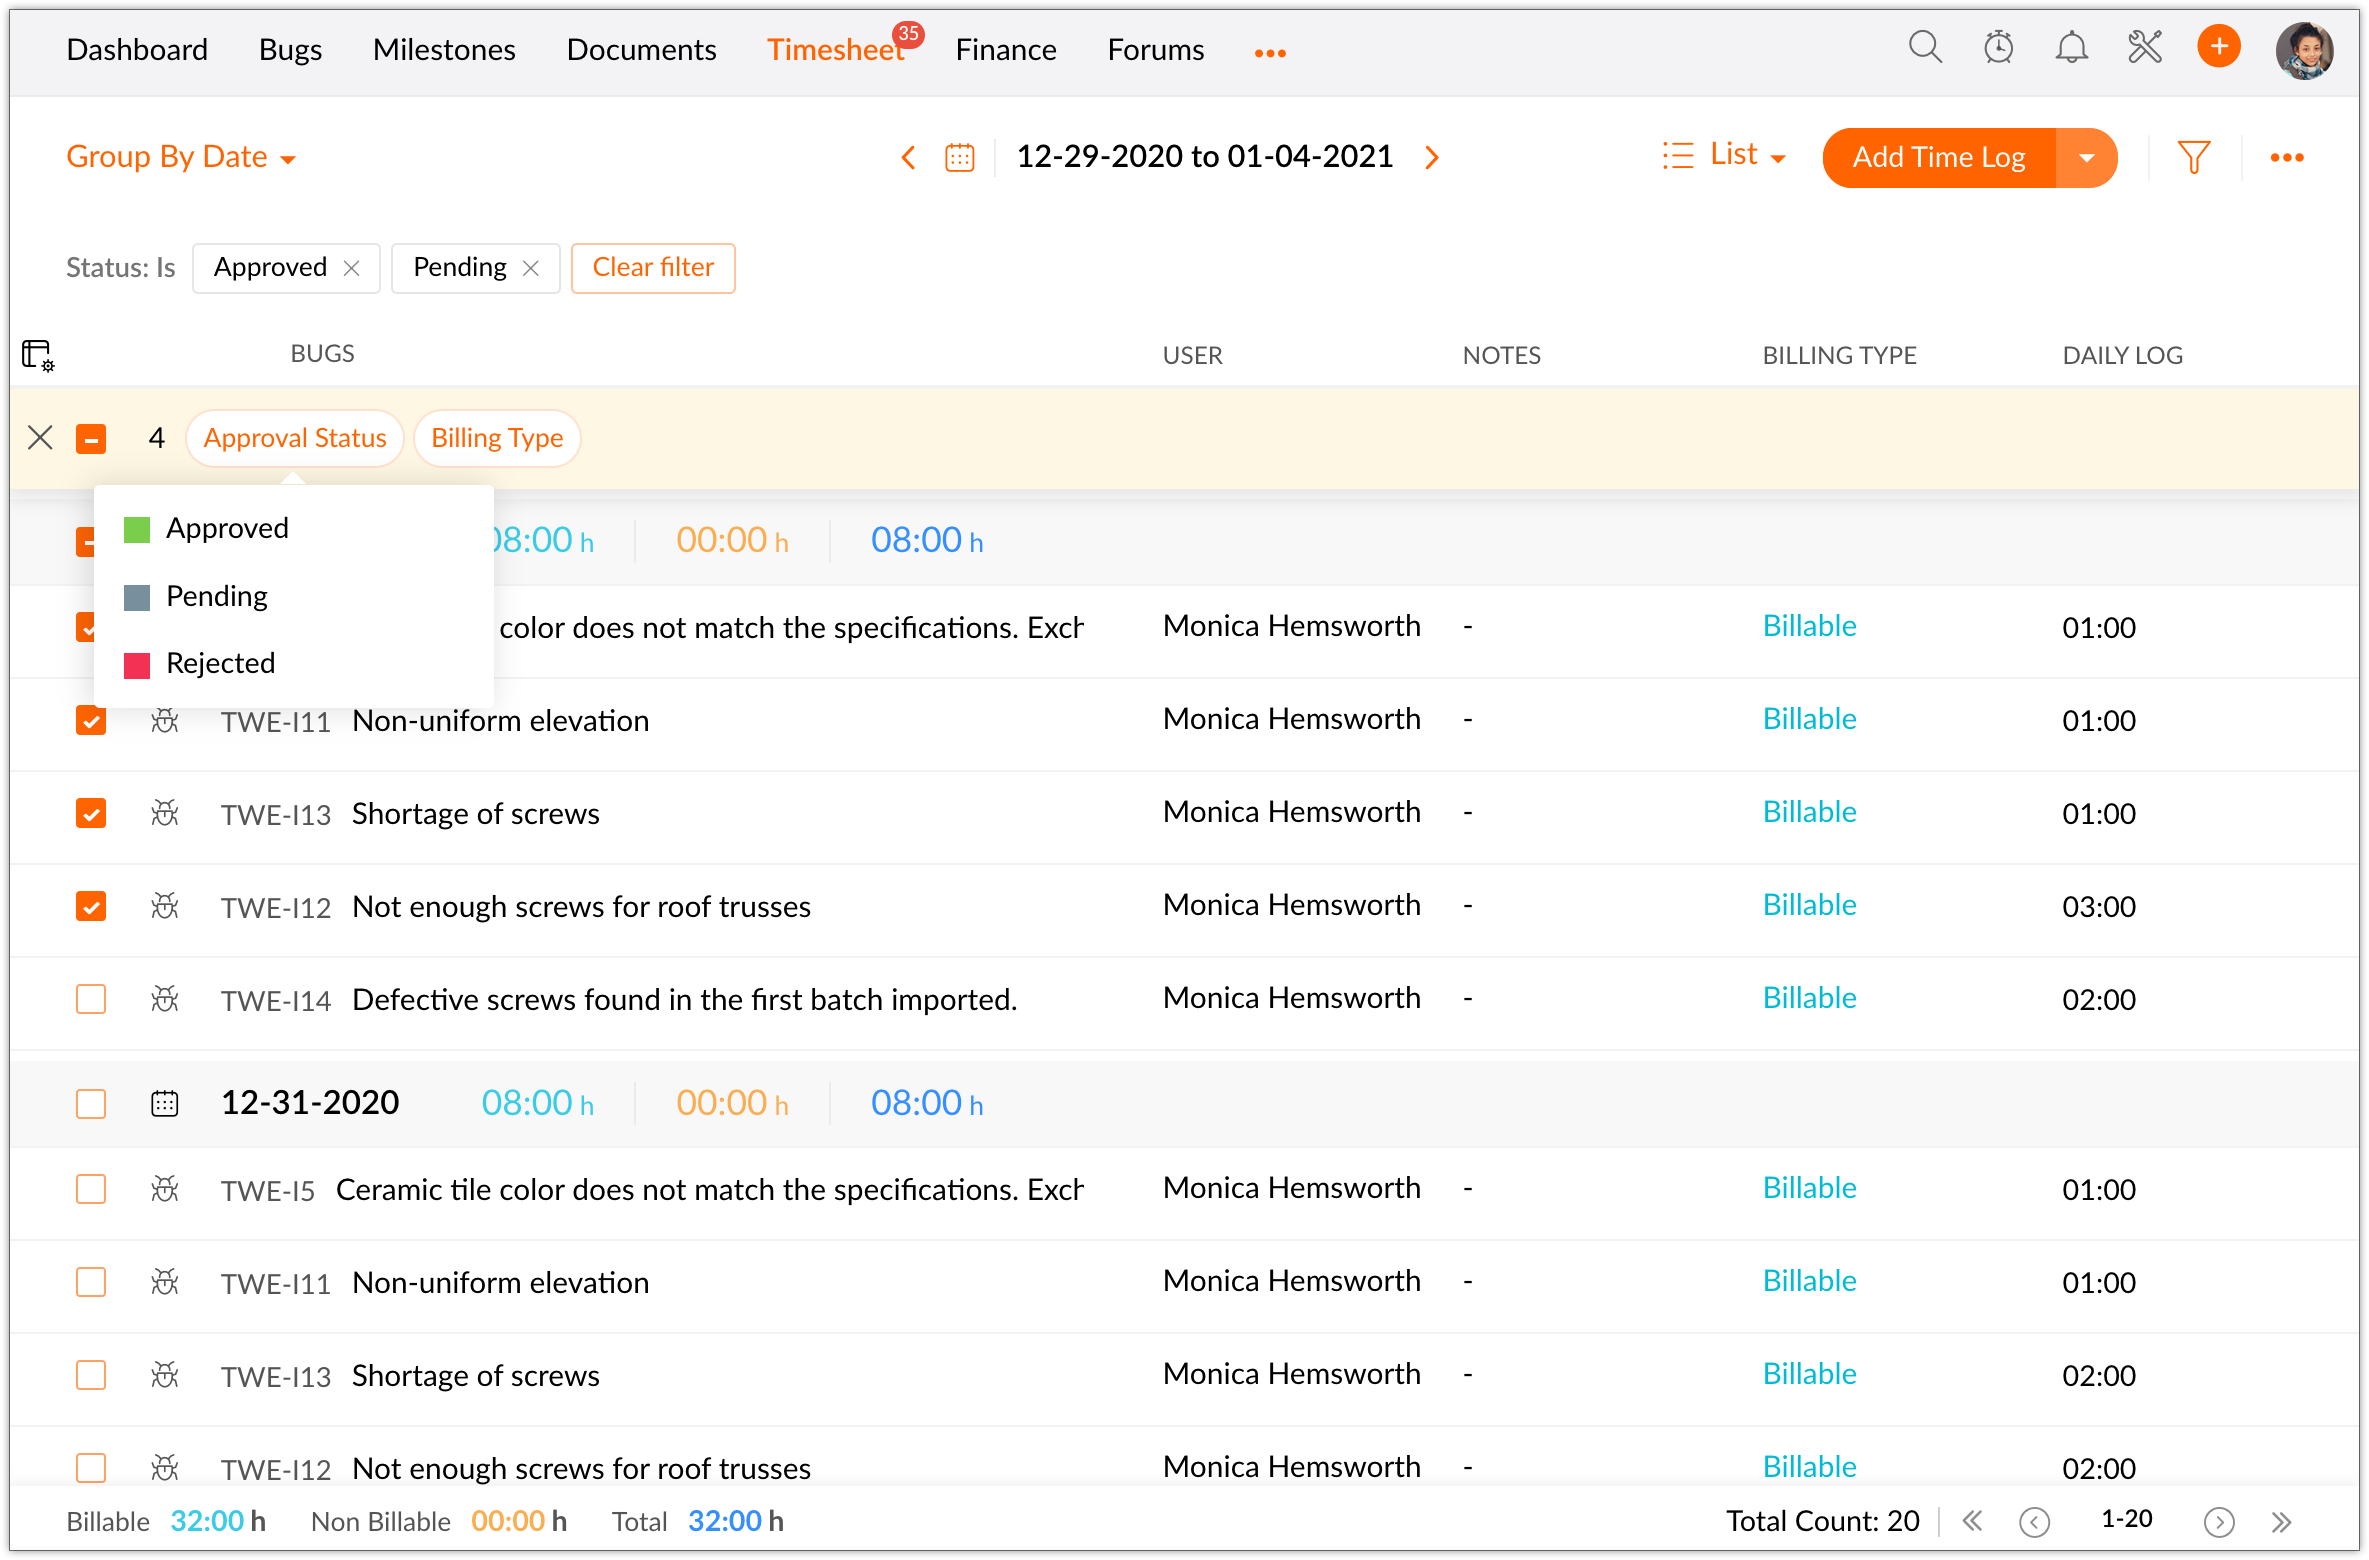The height and width of the screenshot is (1560, 2369).
Task: Click the timer stopwatch icon
Action: [1998, 48]
